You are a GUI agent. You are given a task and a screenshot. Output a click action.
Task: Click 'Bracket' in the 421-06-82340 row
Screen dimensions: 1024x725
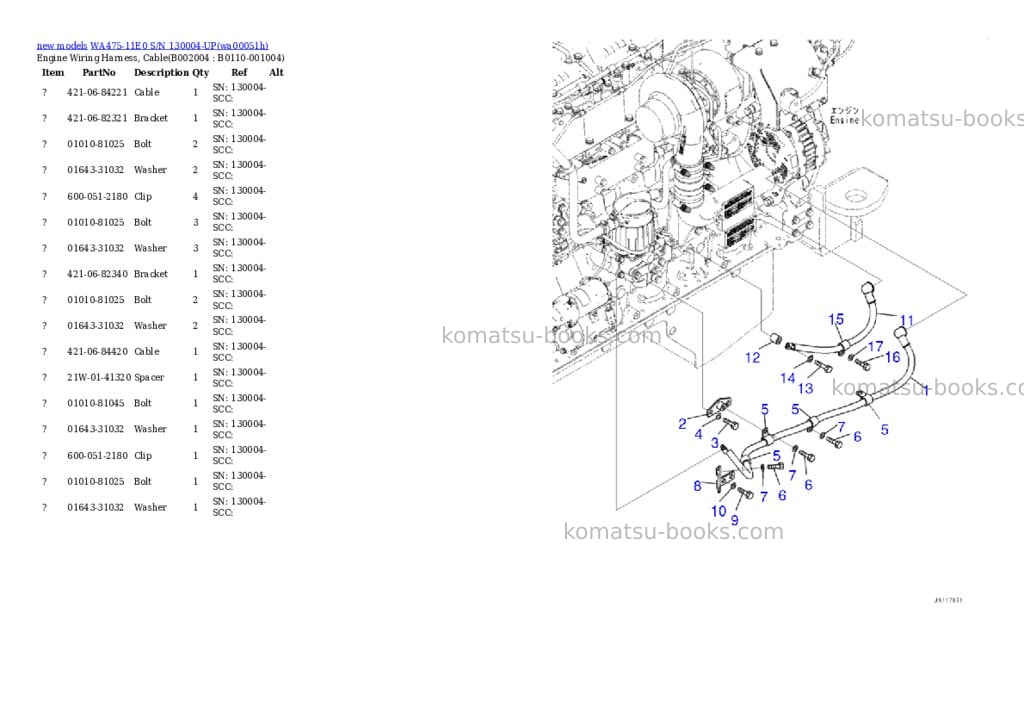click(x=151, y=274)
